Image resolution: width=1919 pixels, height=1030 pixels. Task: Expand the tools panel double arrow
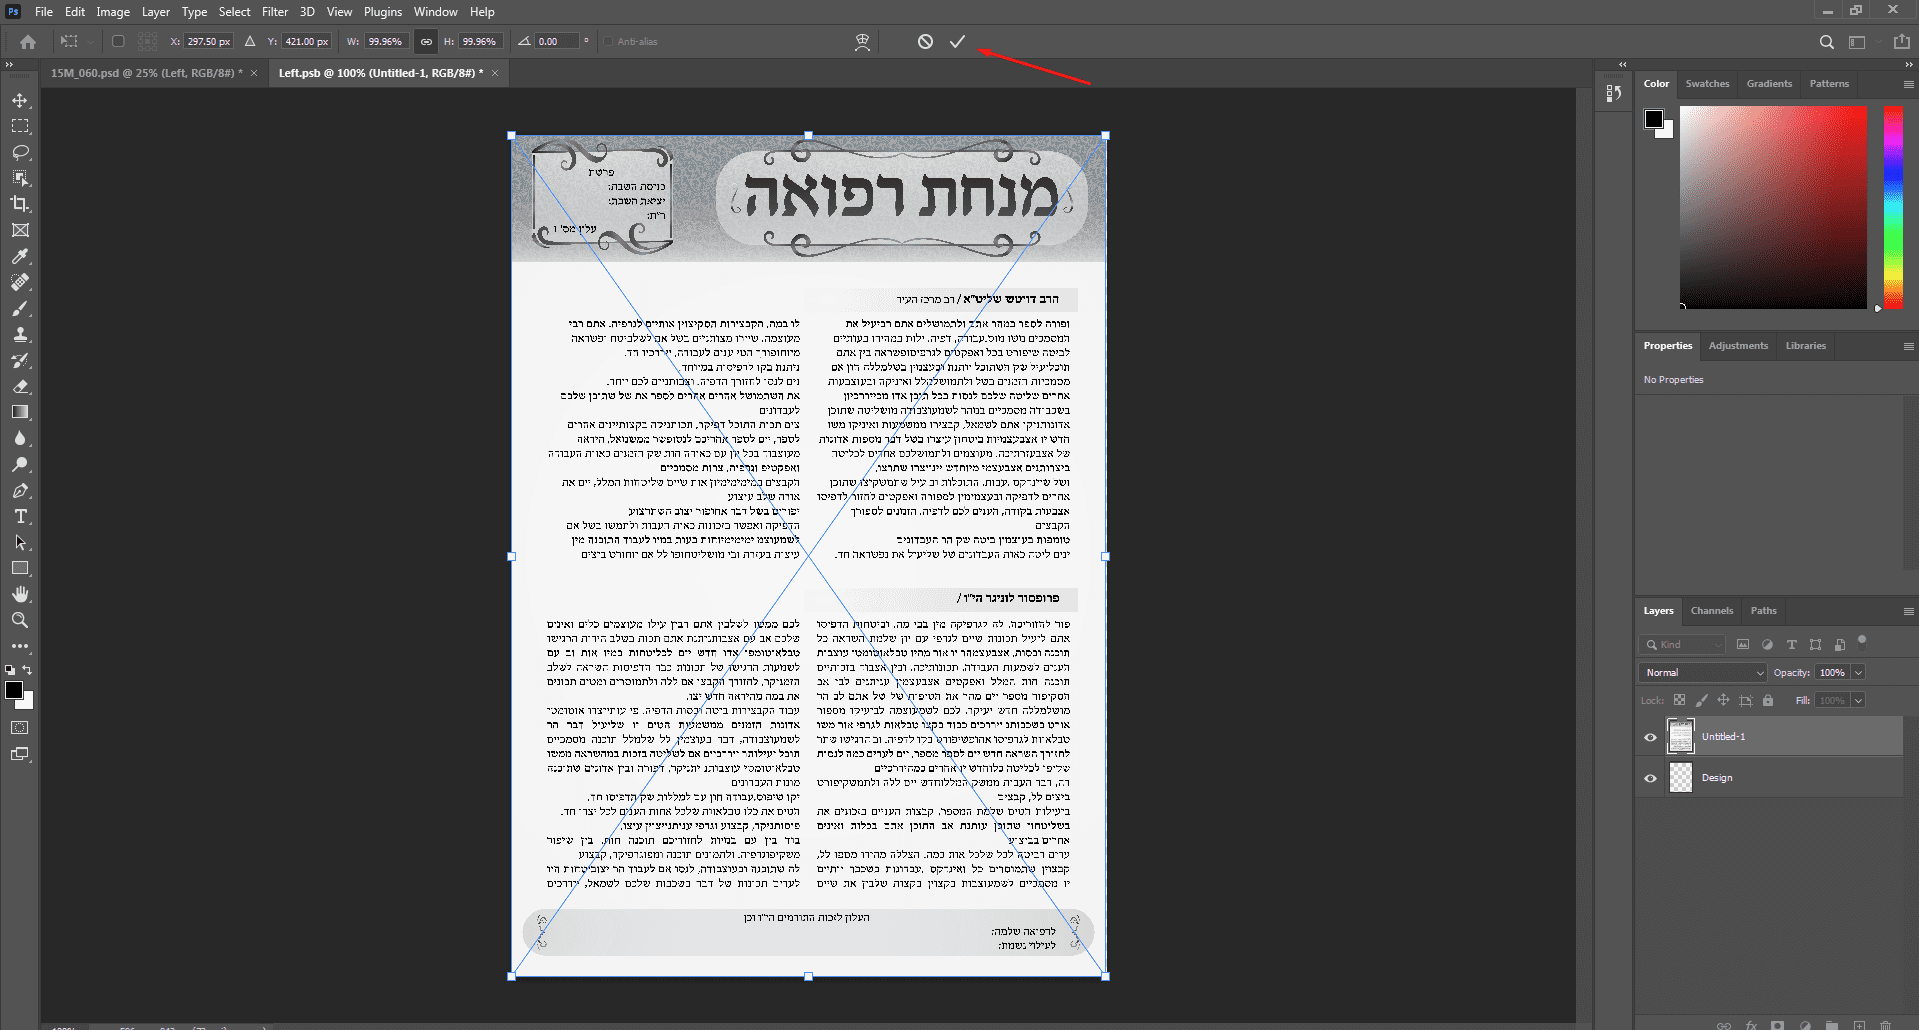tap(9, 64)
